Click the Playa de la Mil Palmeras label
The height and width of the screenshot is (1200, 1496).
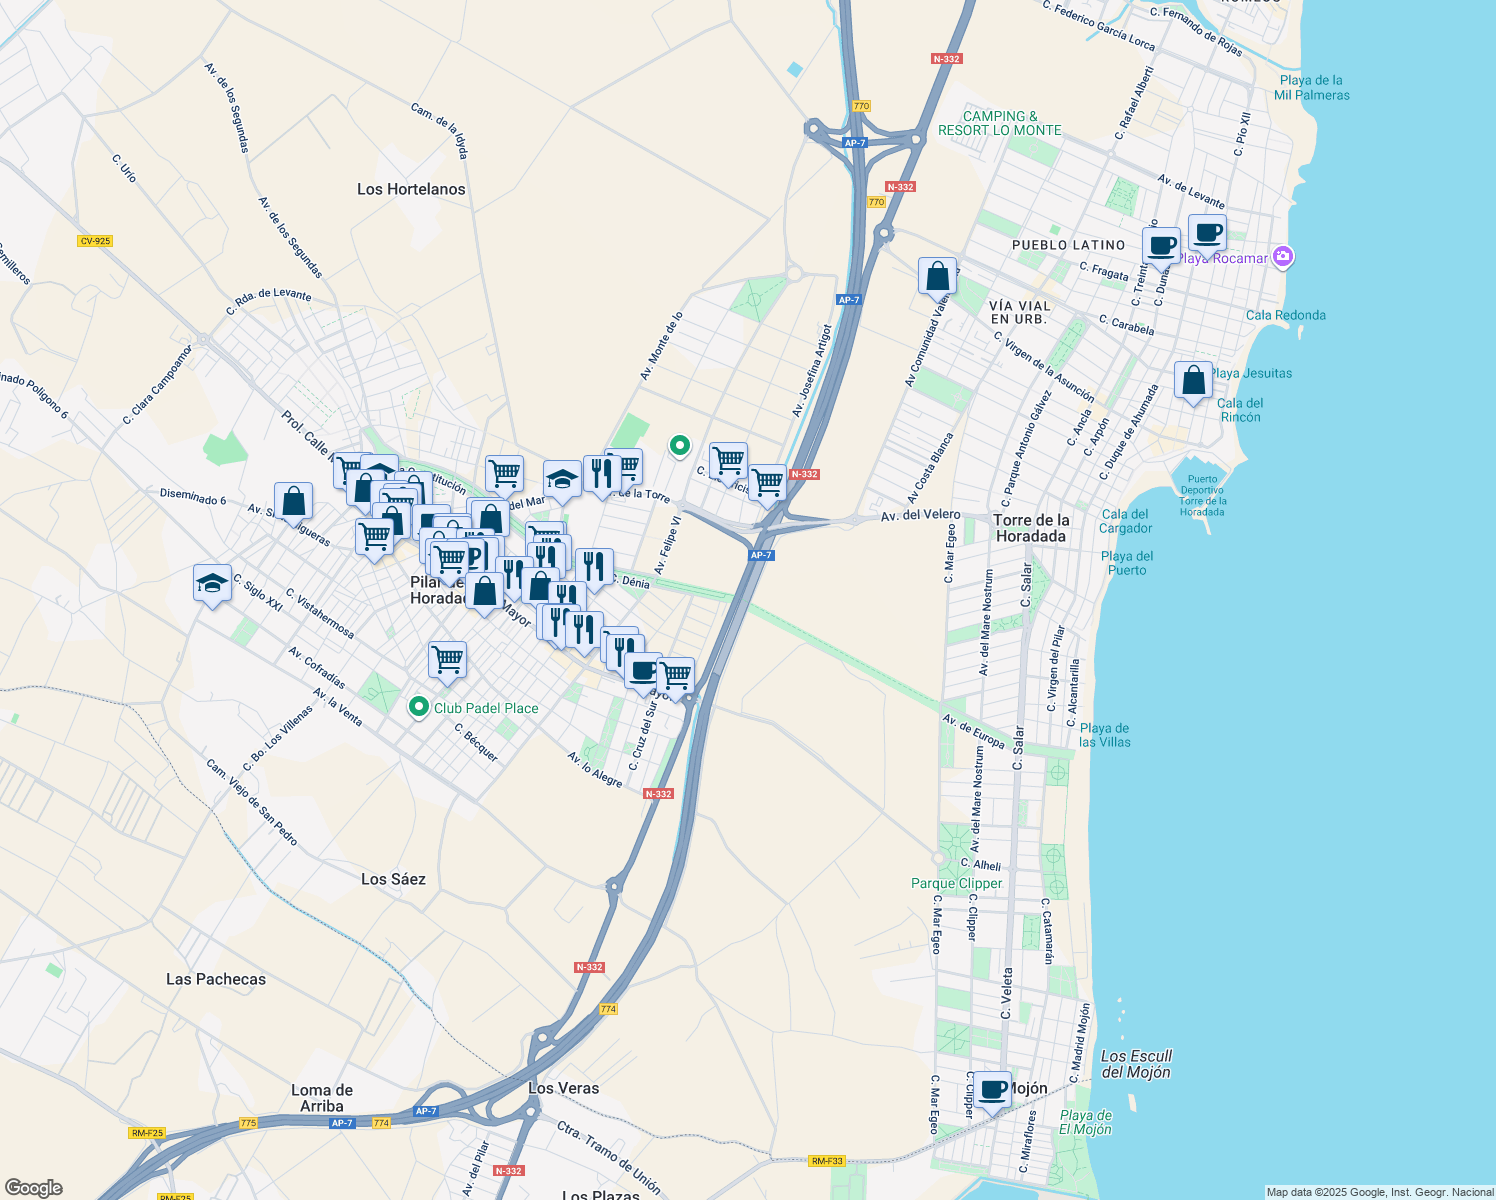tap(1310, 88)
